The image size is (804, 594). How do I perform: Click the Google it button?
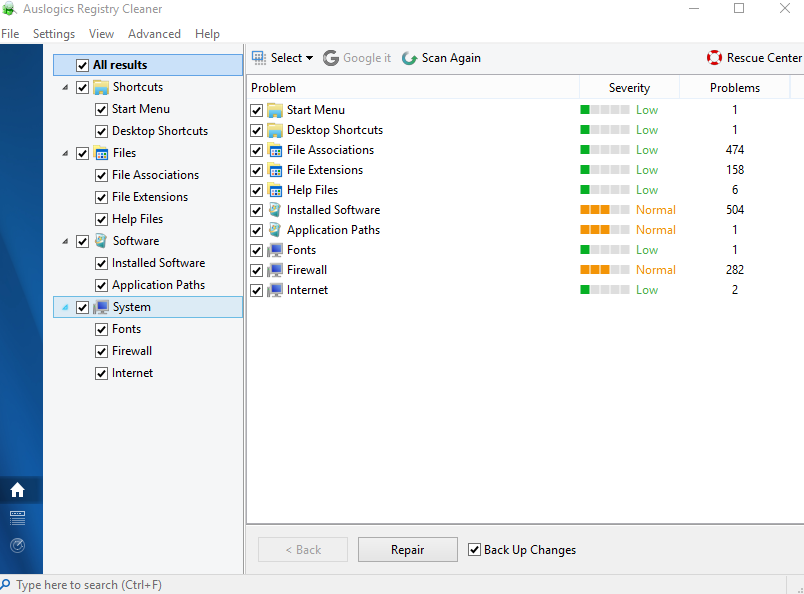357,58
